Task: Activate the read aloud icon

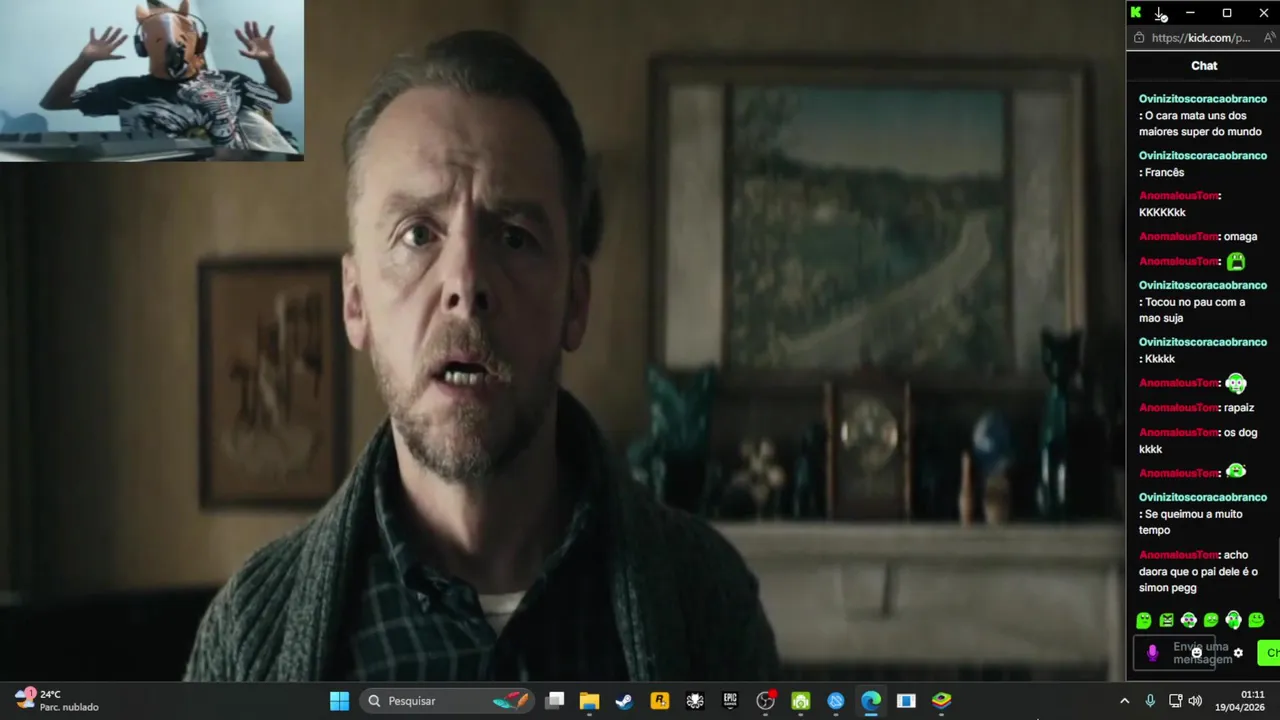Action: point(1270,38)
